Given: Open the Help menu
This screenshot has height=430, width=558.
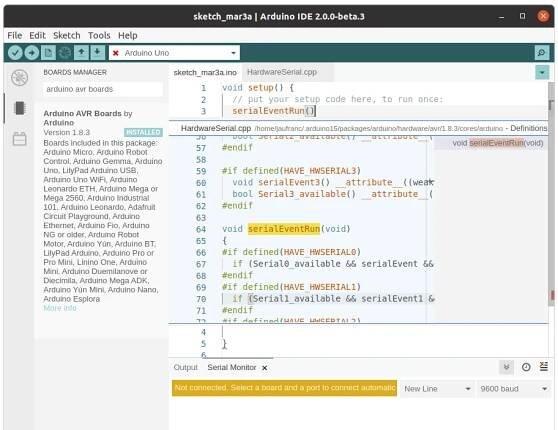Looking at the screenshot, I should 127,35.
